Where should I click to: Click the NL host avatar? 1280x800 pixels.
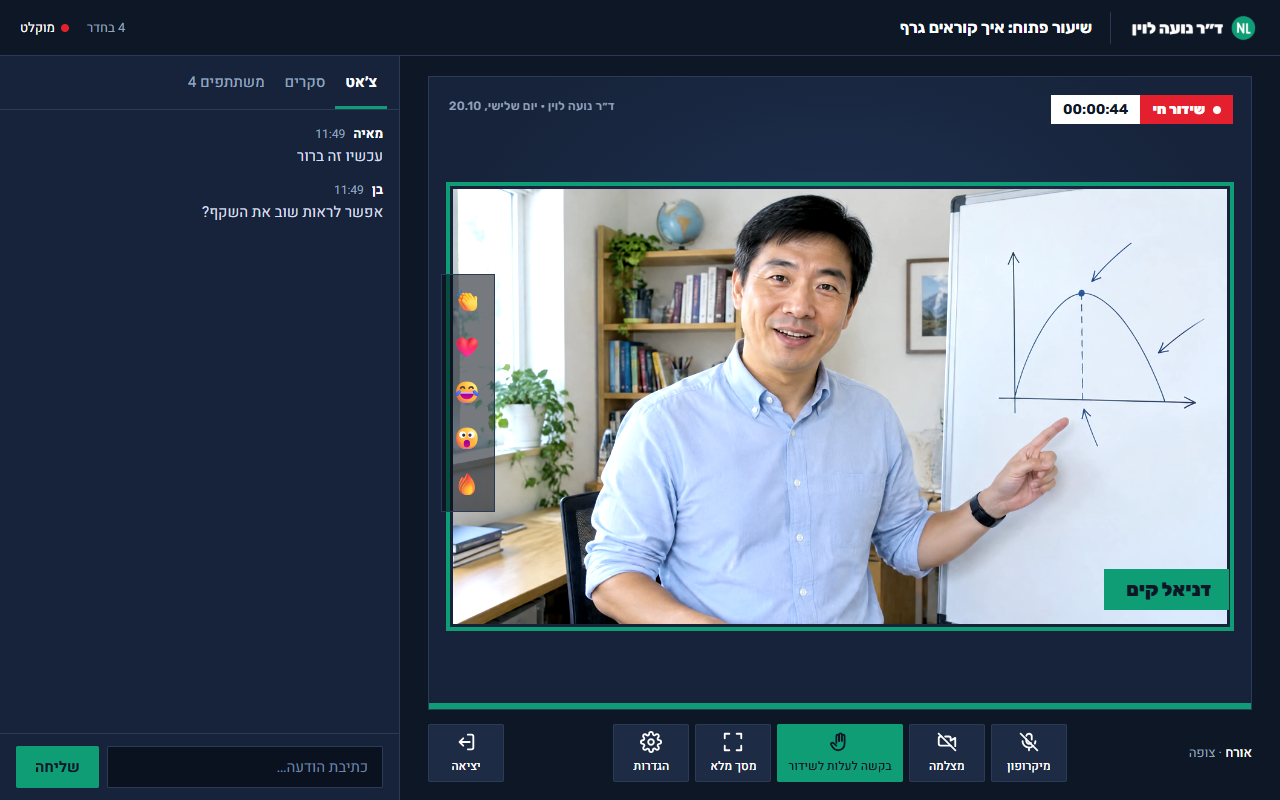(x=1243, y=28)
